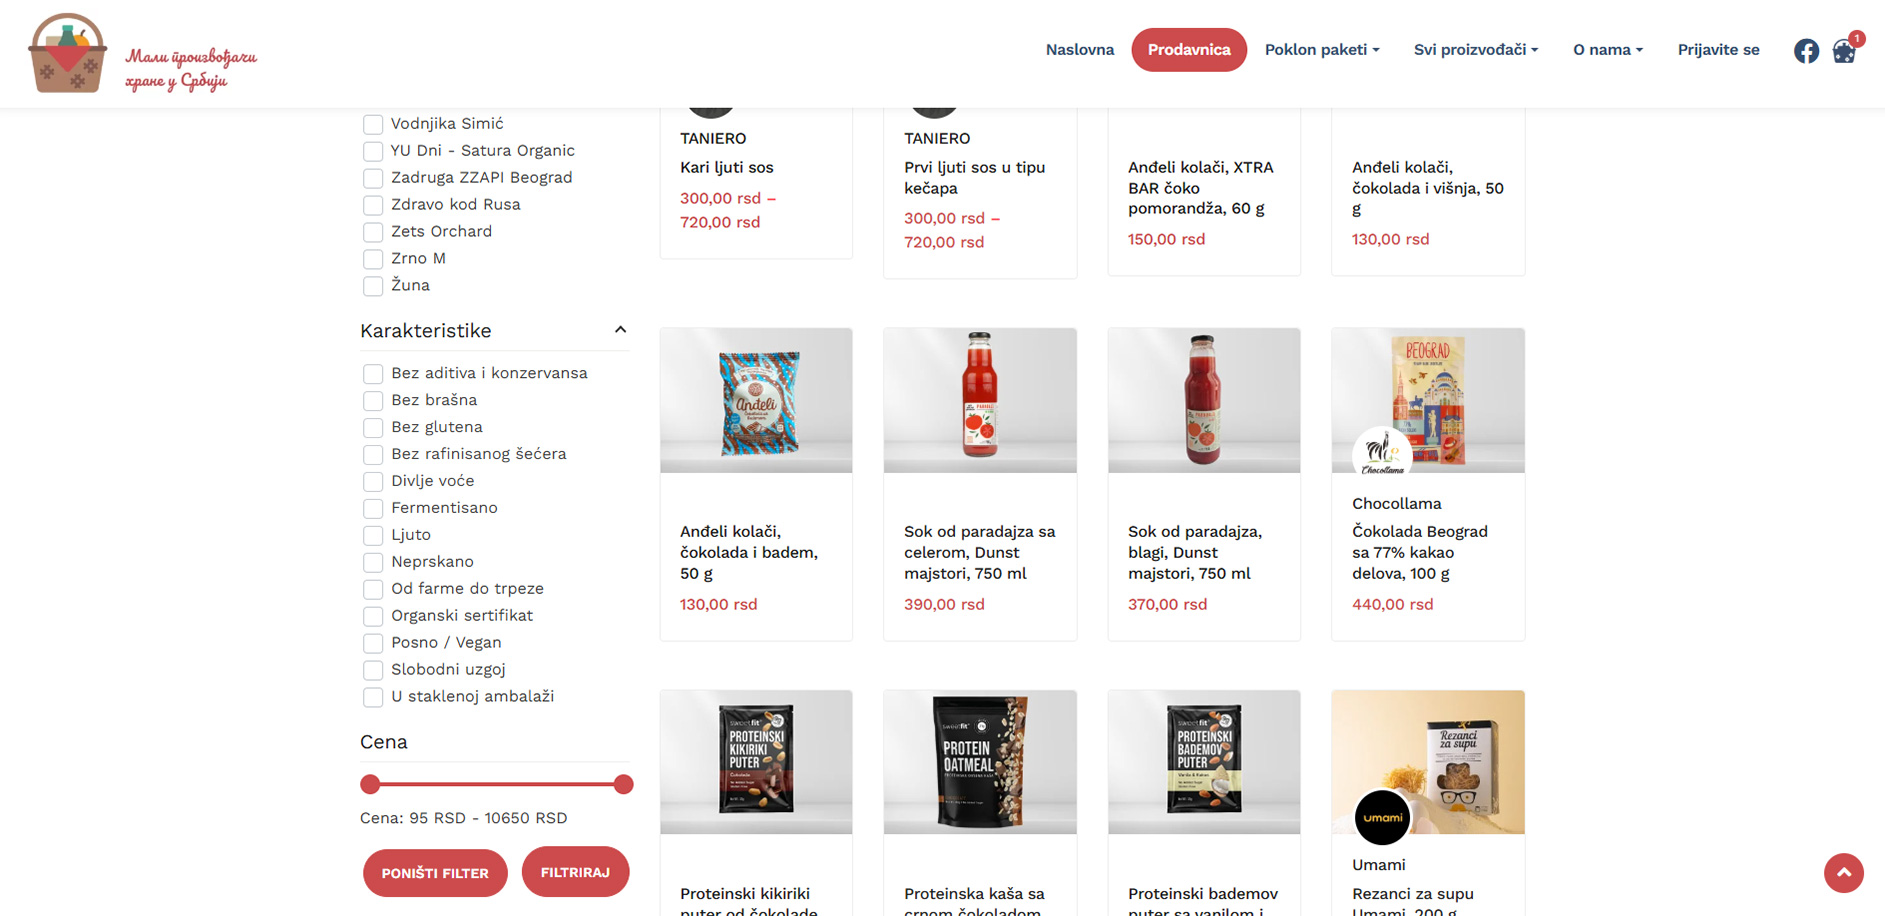Check the Bez glutena filter
The width and height of the screenshot is (1885, 916).
pos(373,428)
